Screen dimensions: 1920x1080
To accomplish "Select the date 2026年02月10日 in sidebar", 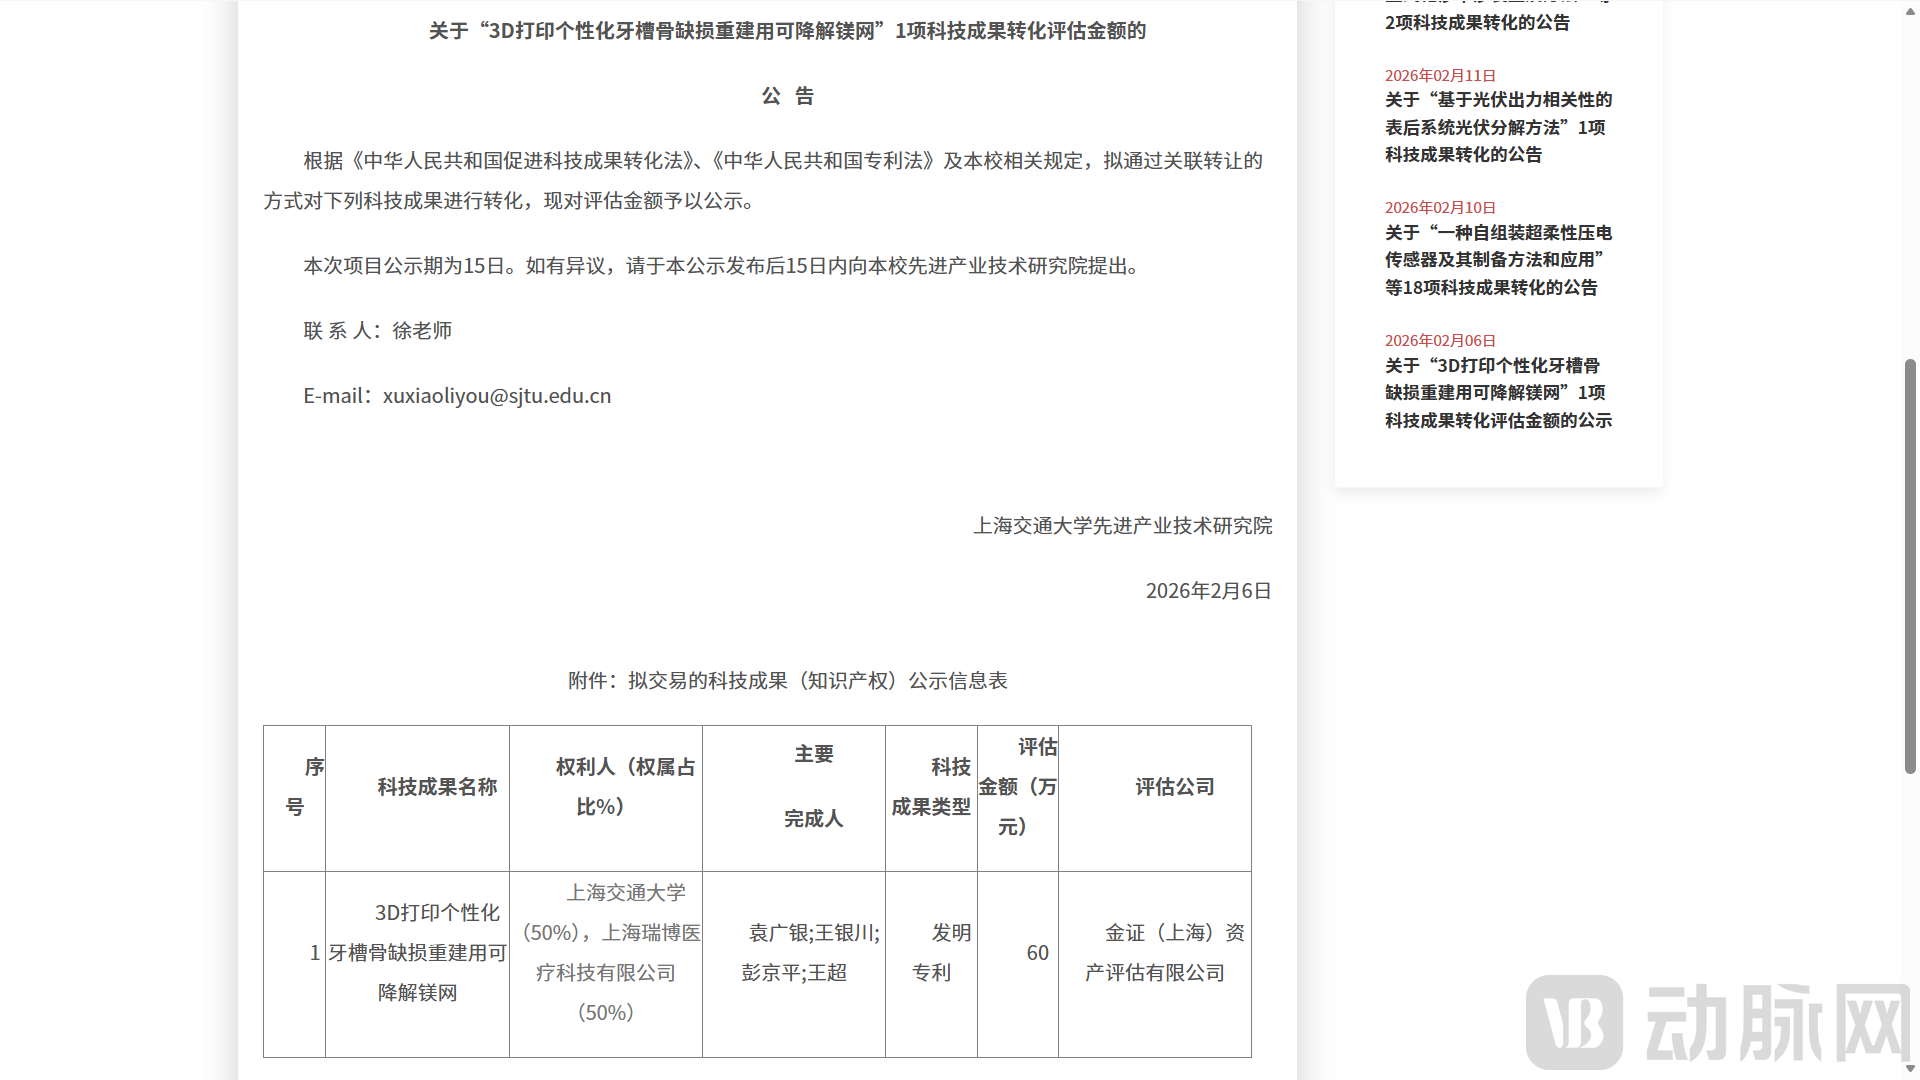I will (1440, 208).
